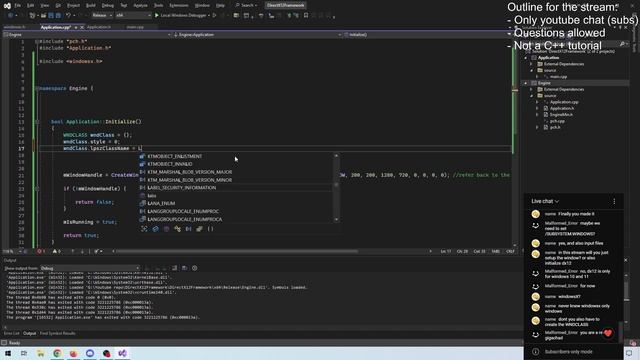Screen dimensions: 640x360
Task: Toggle the purple IntelliSense filter icon
Action: (x=167, y=229)
